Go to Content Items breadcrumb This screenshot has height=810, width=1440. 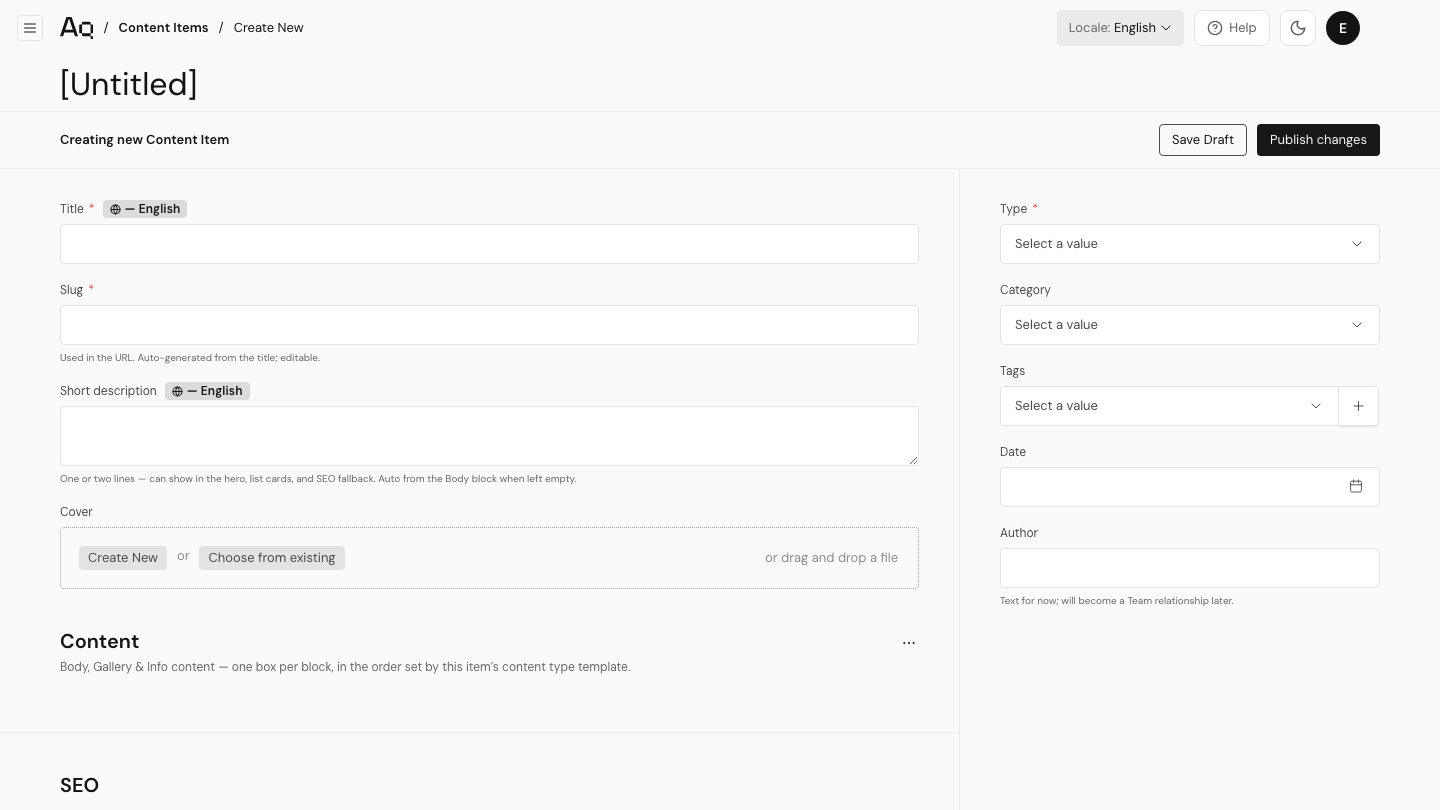click(163, 28)
